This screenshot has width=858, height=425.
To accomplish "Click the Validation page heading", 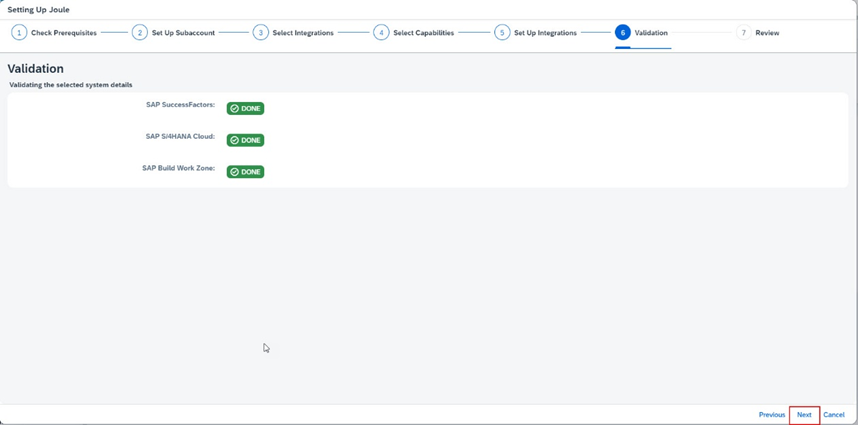I will click(x=36, y=69).
